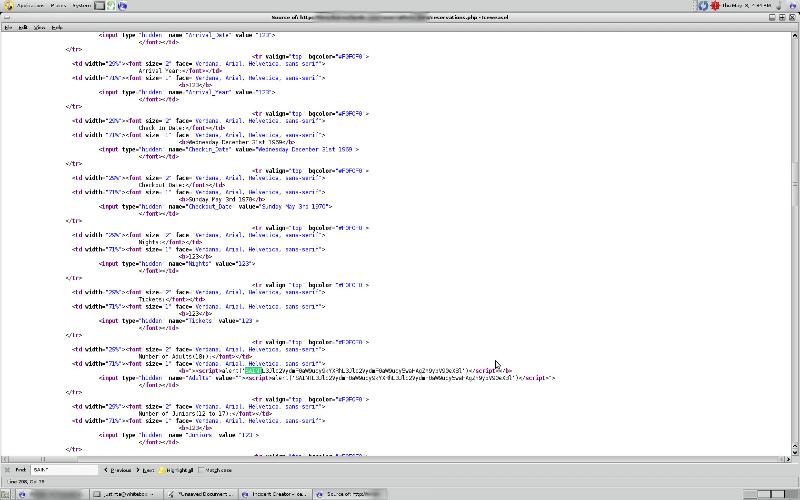Close the find bar with X icon
Screen dimensions: 800x500
[x=7, y=470]
